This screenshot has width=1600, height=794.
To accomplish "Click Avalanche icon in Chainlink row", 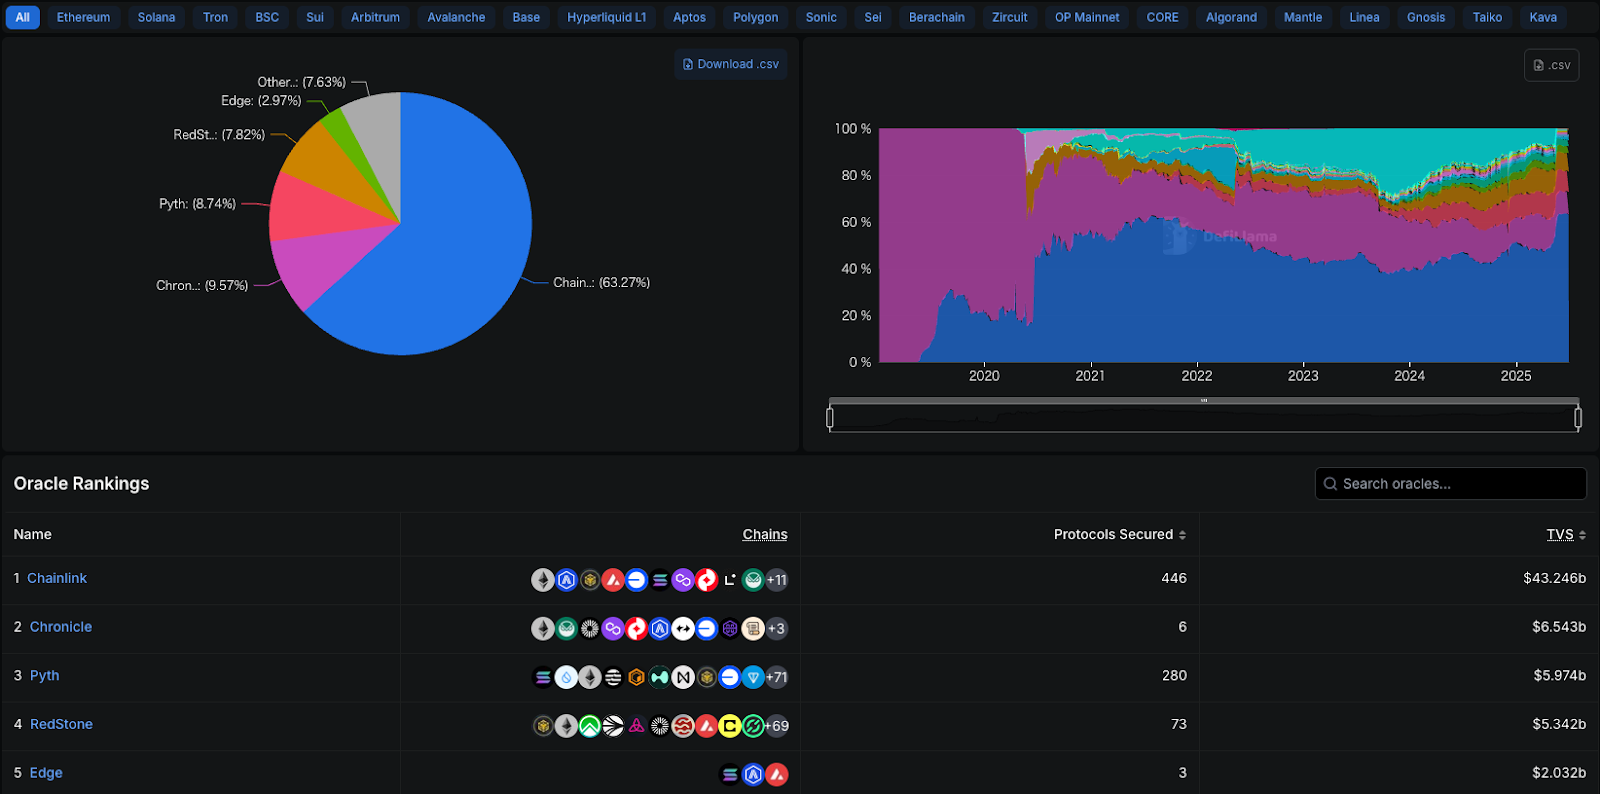I will [x=613, y=580].
